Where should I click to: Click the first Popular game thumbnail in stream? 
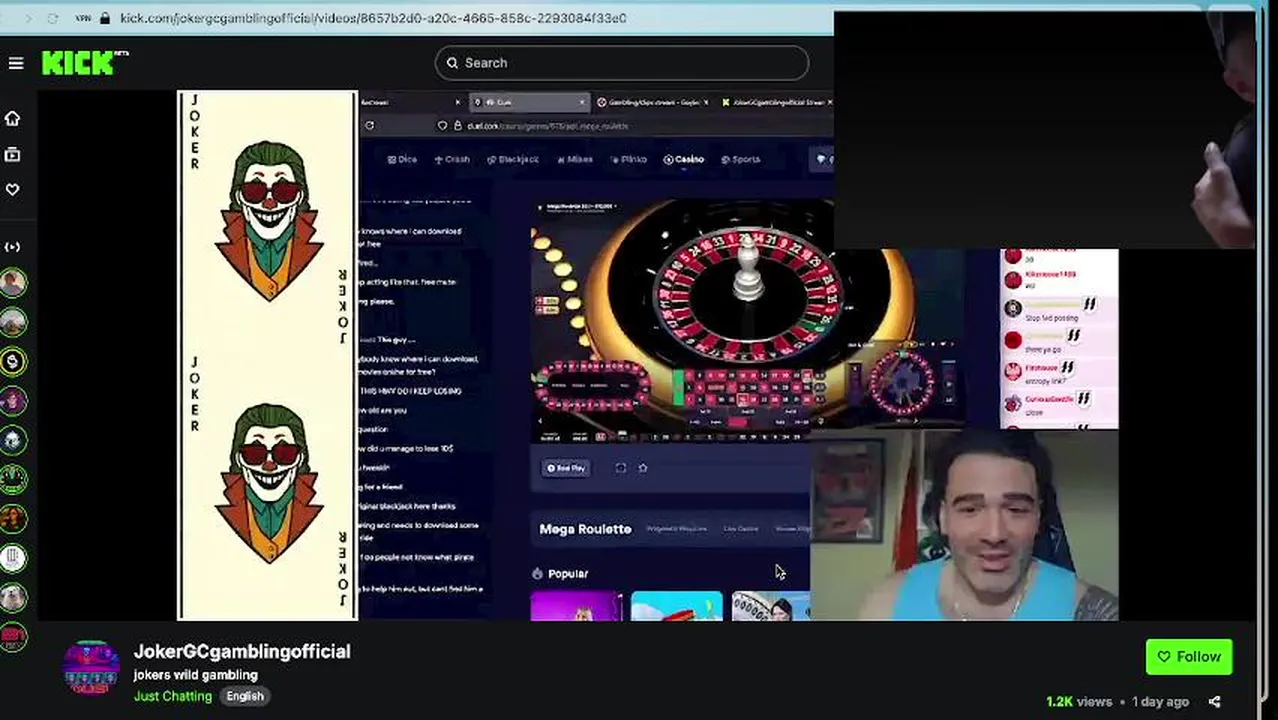tap(576, 606)
